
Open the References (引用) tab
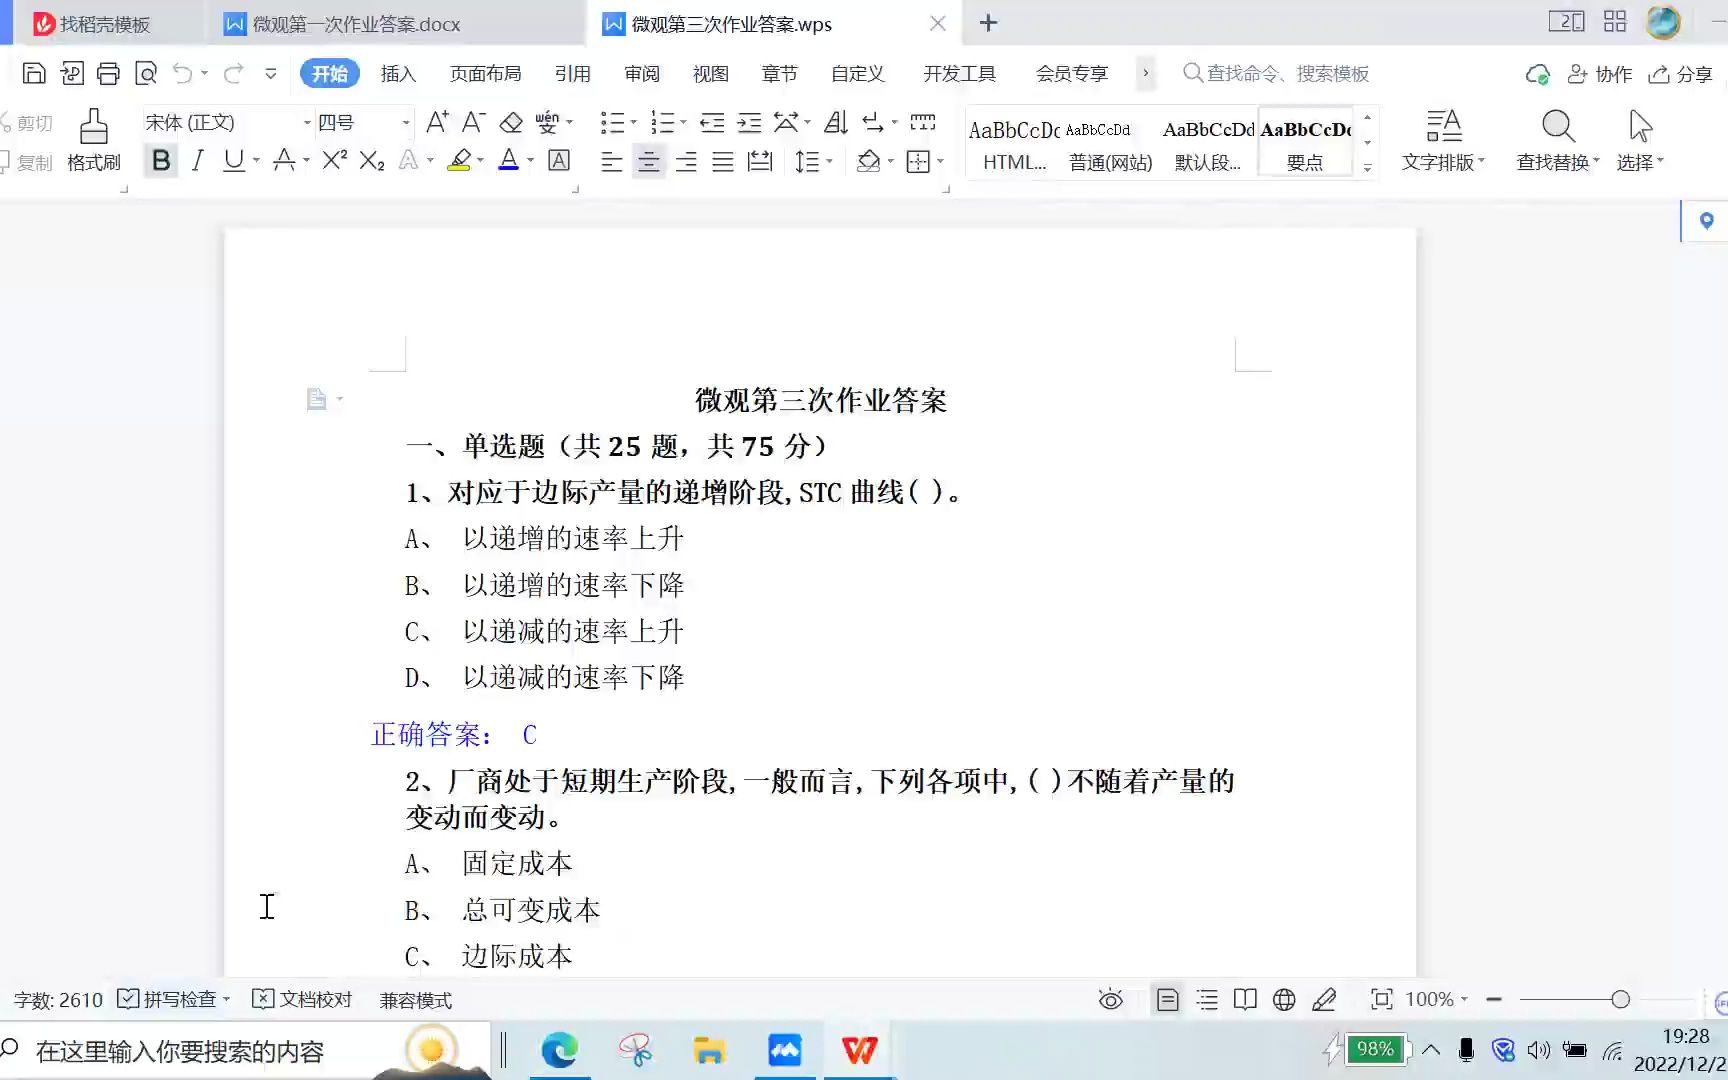(x=573, y=73)
